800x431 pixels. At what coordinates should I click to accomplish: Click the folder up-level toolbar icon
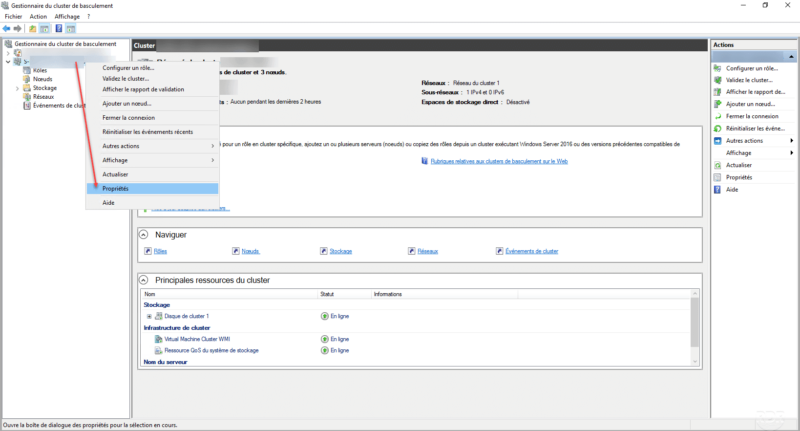pyautogui.click(x=33, y=29)
